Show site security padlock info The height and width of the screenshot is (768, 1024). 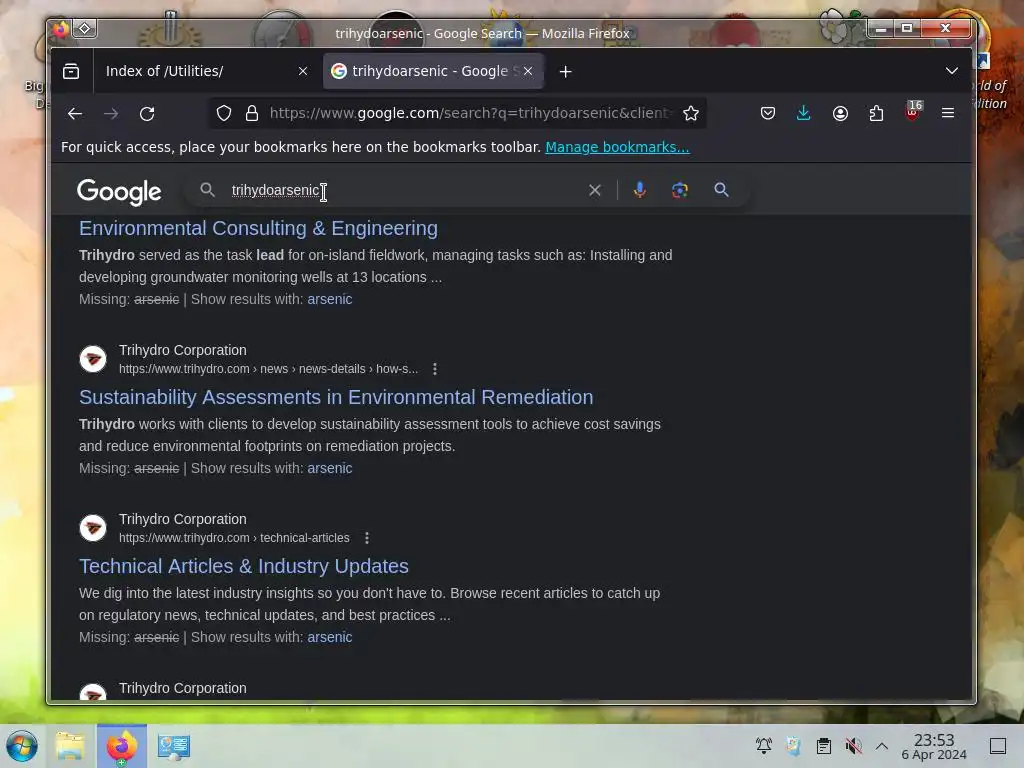tap(252, 114)
